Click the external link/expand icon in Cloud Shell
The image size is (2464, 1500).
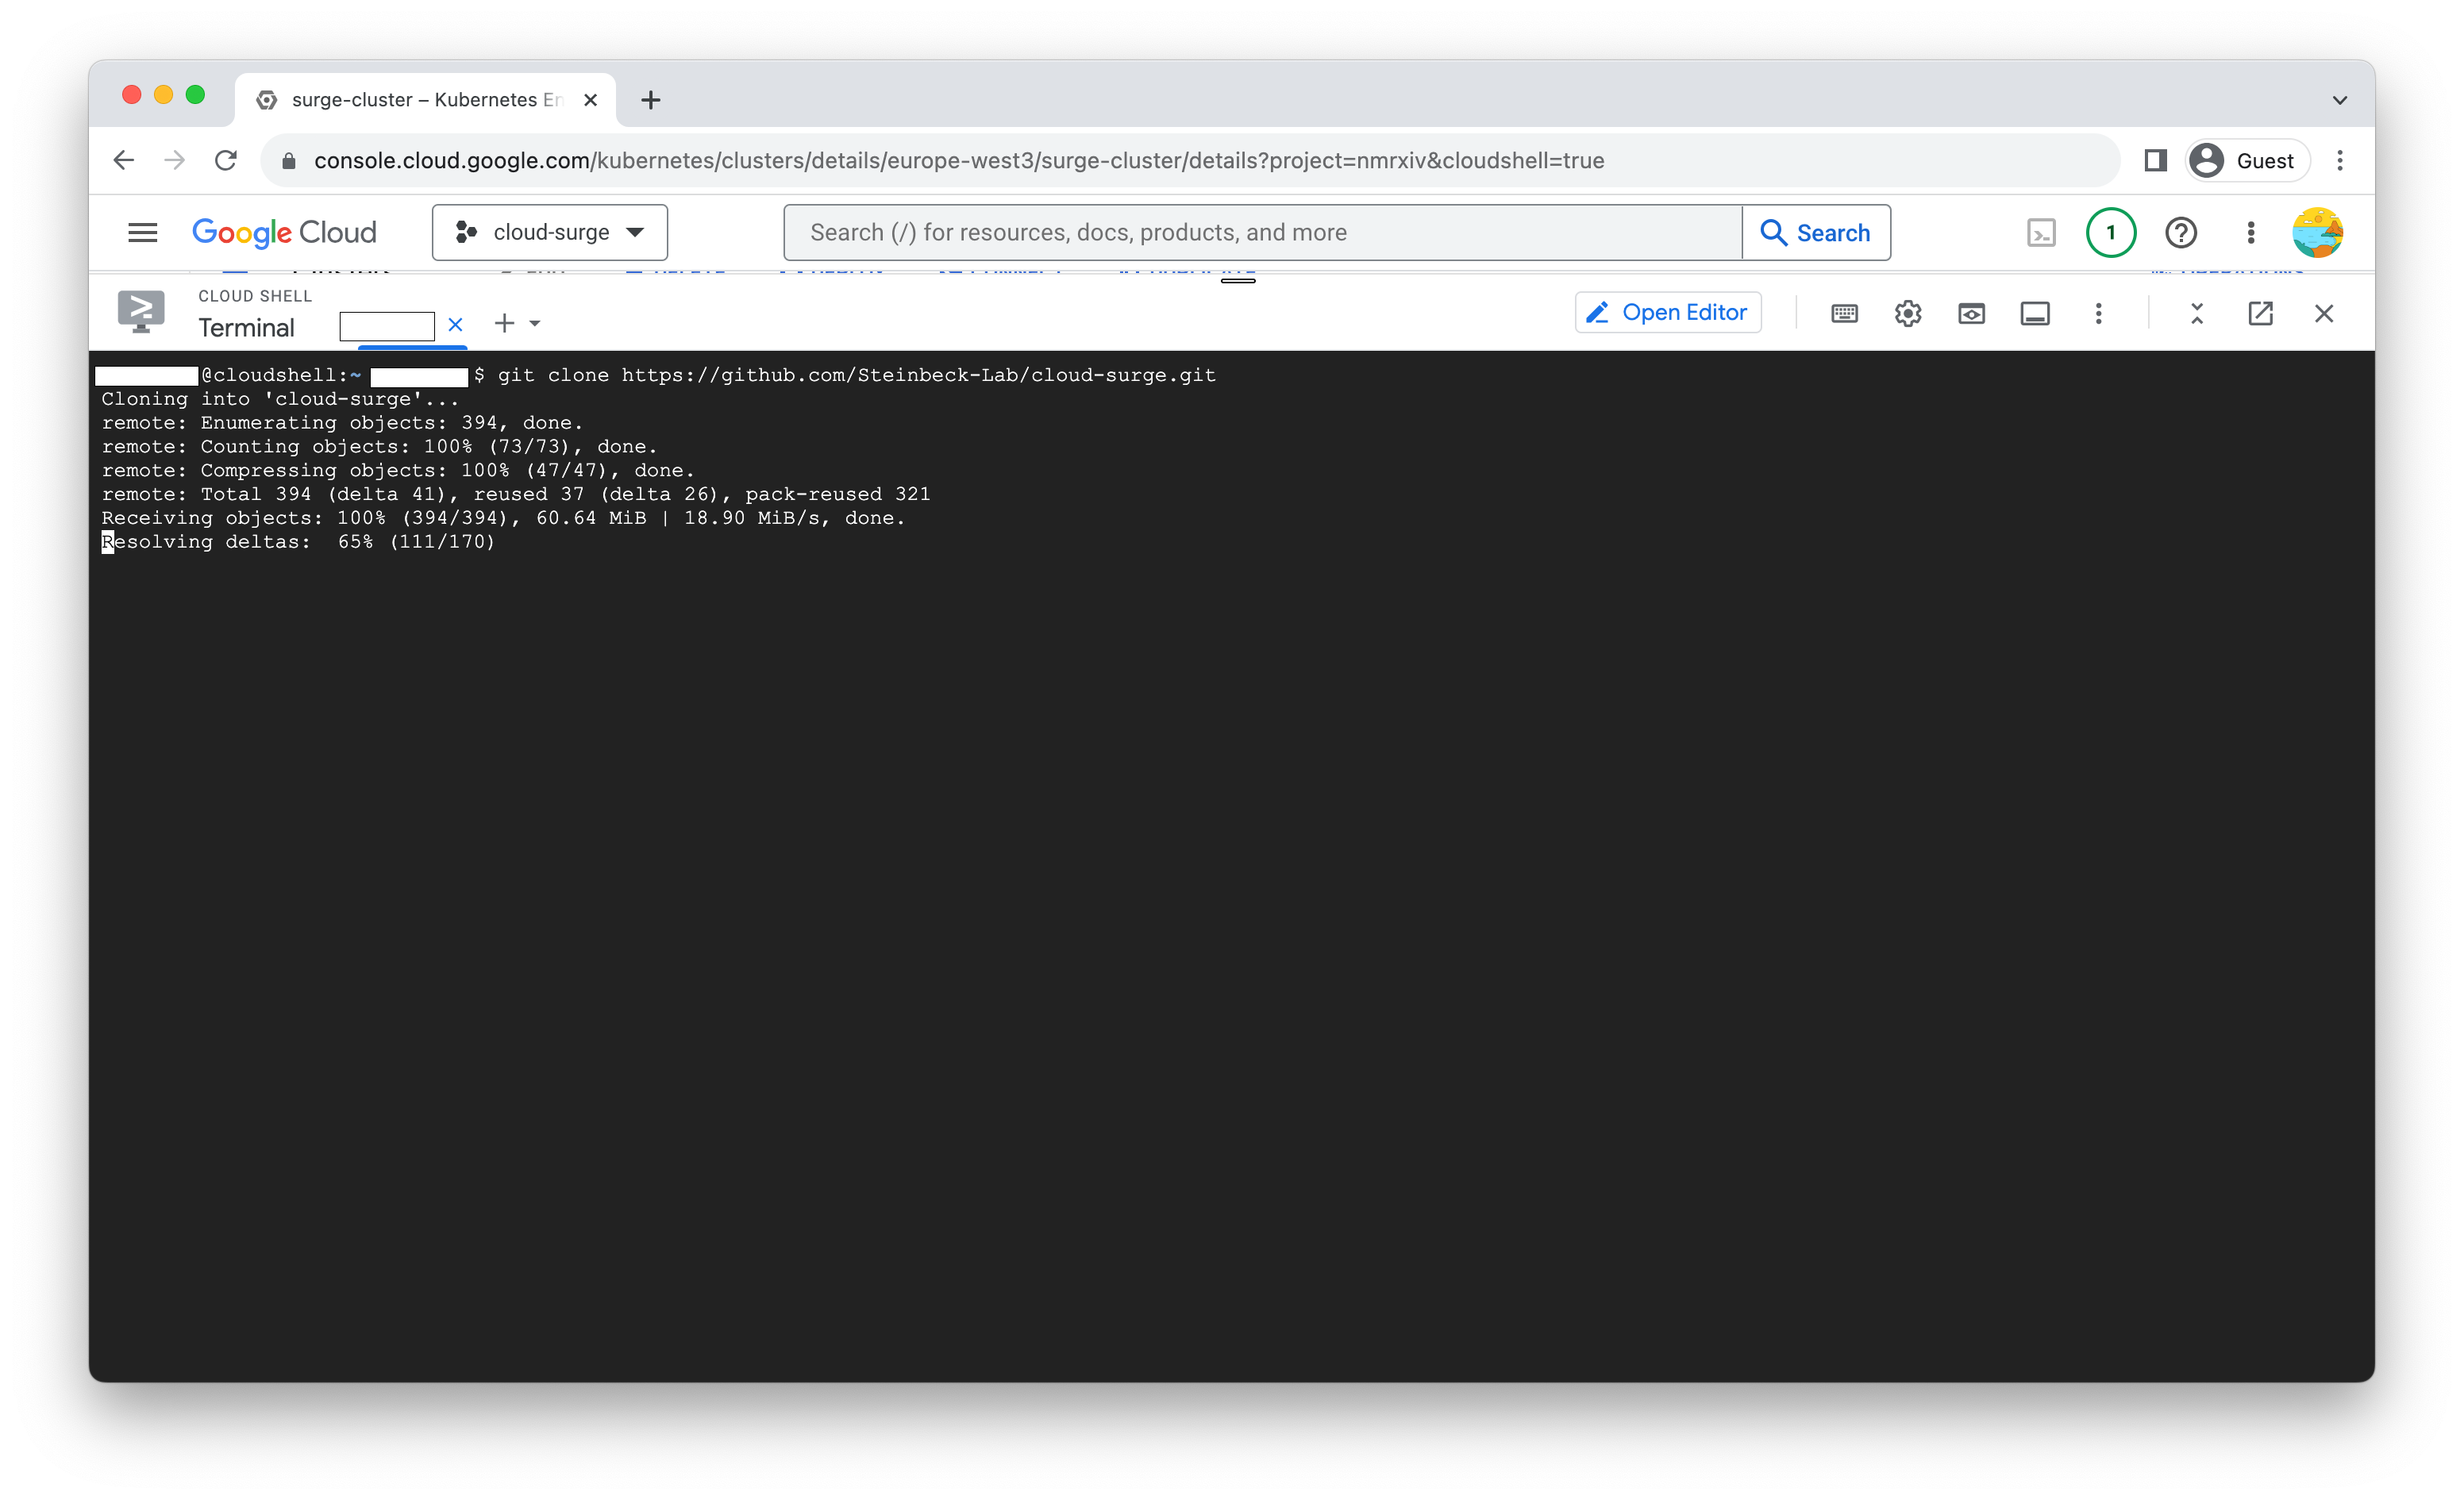click(x=2263, y=313)
